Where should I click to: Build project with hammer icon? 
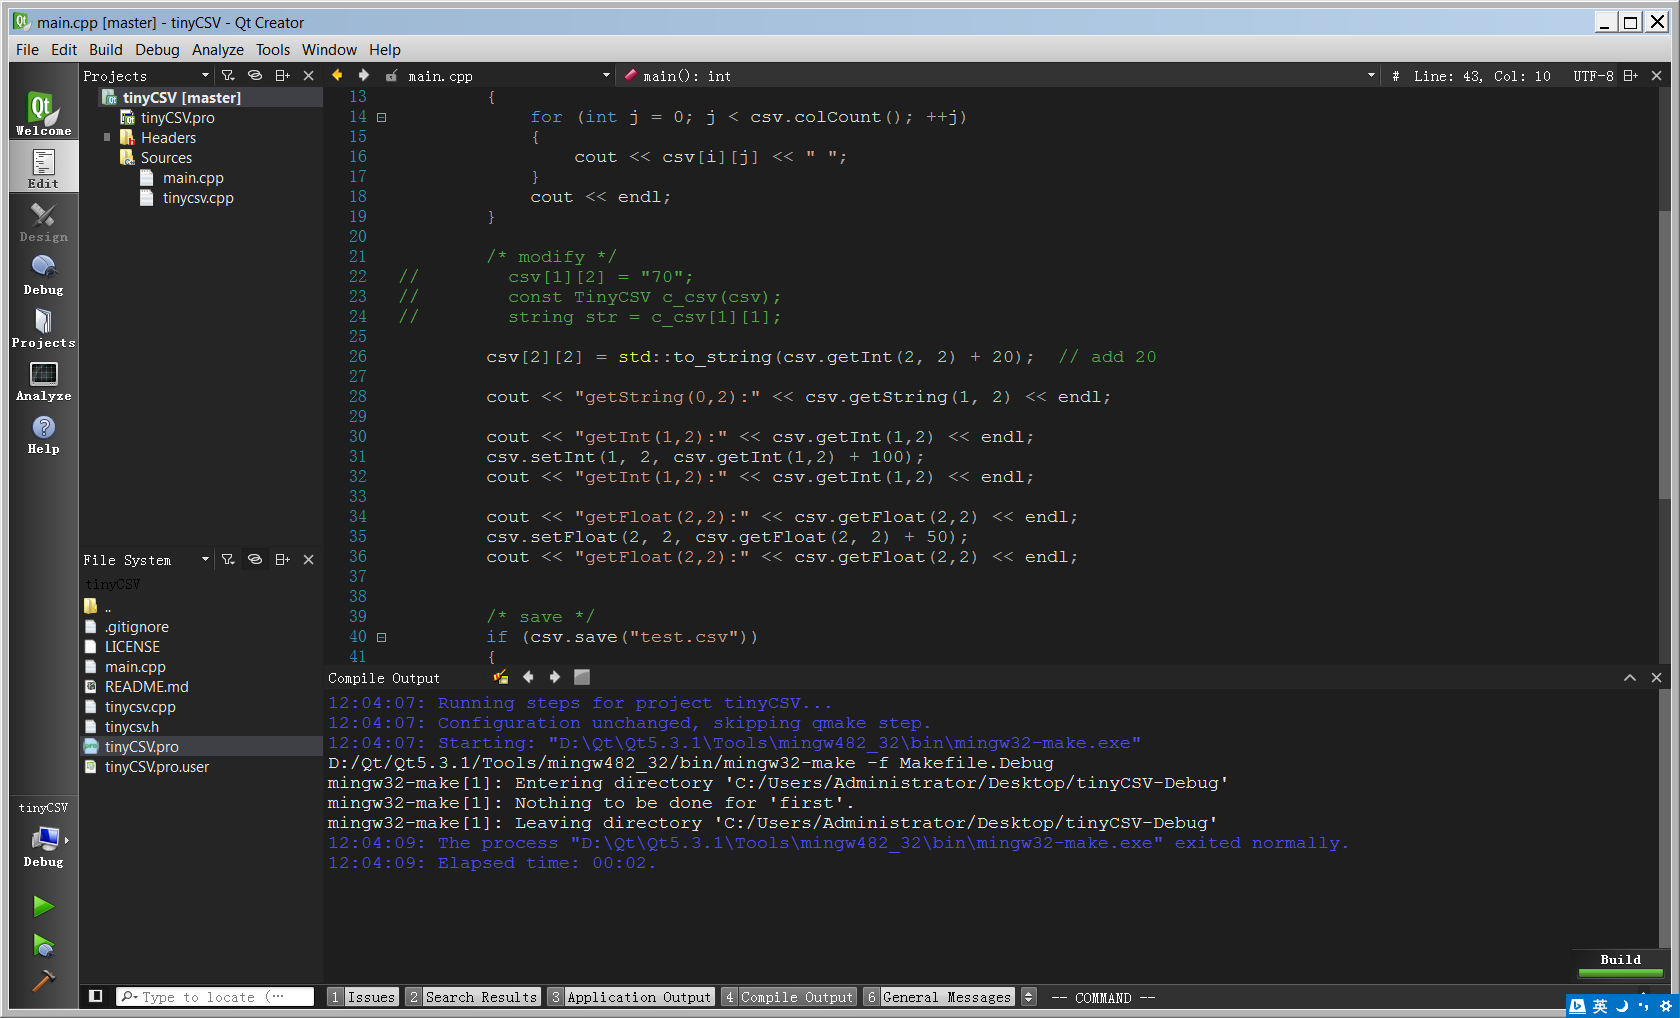click(x=43, y=981)
